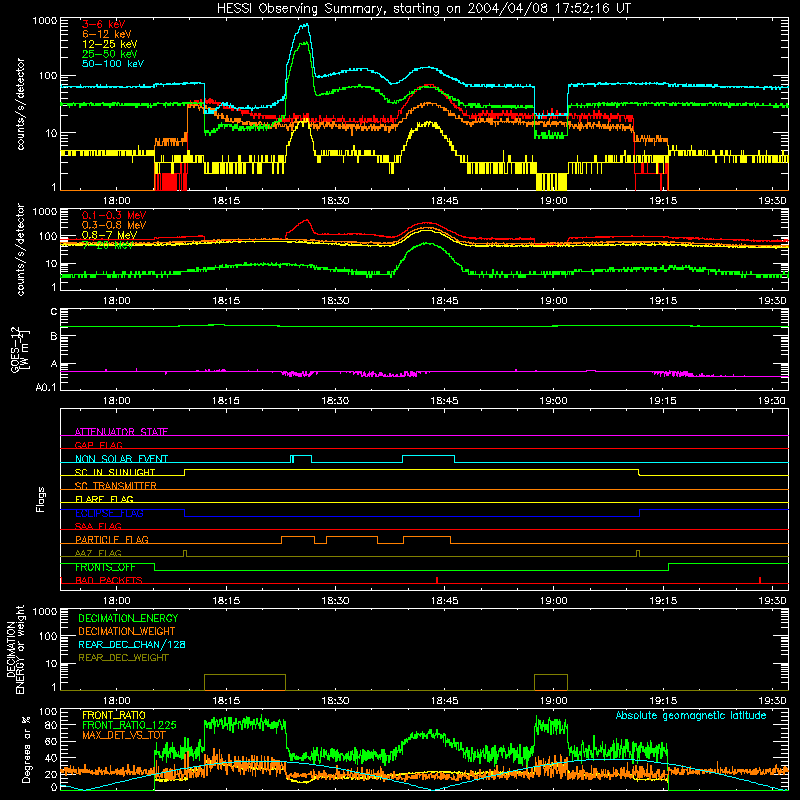Click the SAA_FLAG label

click(98, 526)
